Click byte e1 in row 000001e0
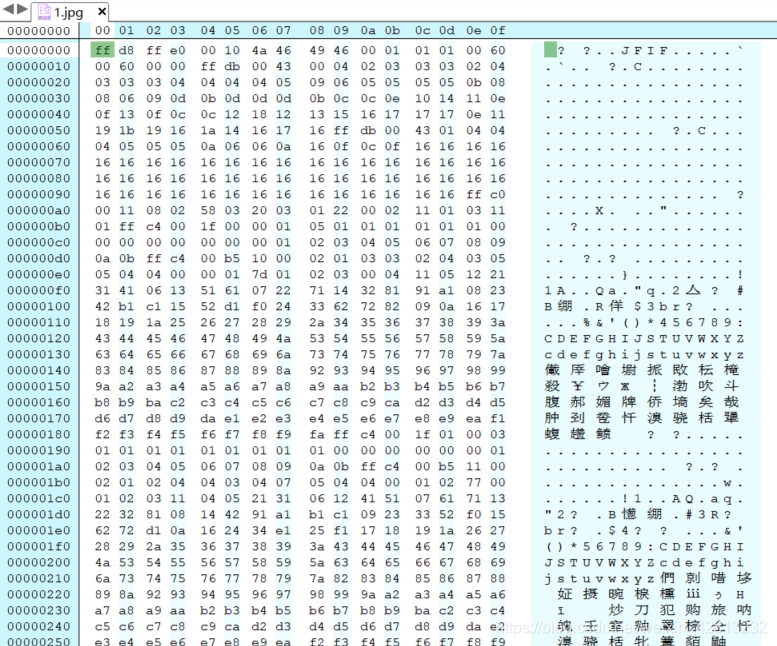 pos(283,531)
